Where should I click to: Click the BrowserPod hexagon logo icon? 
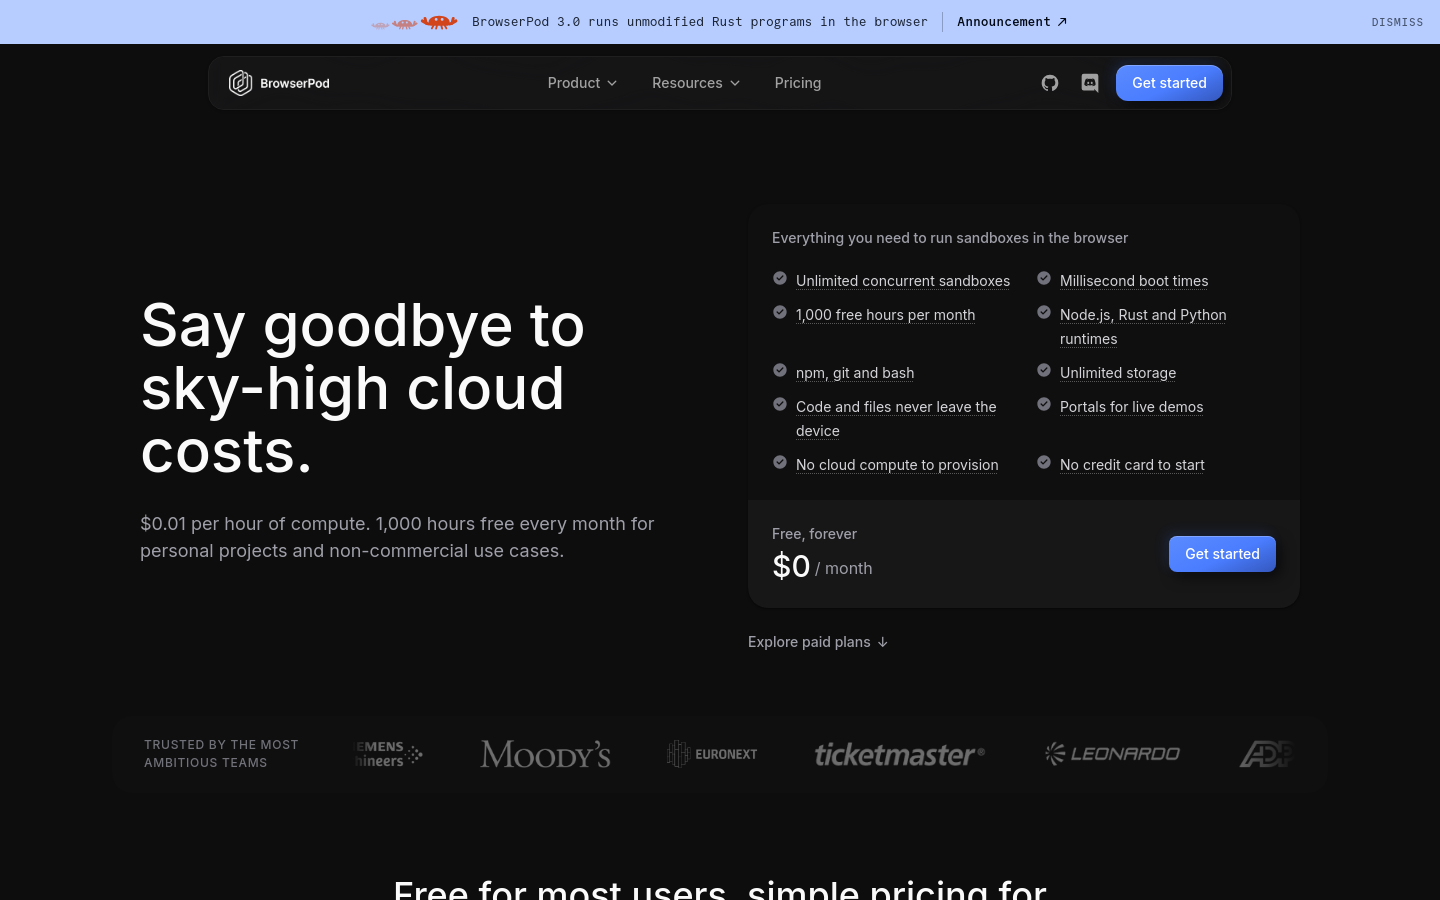coord(240,83)
